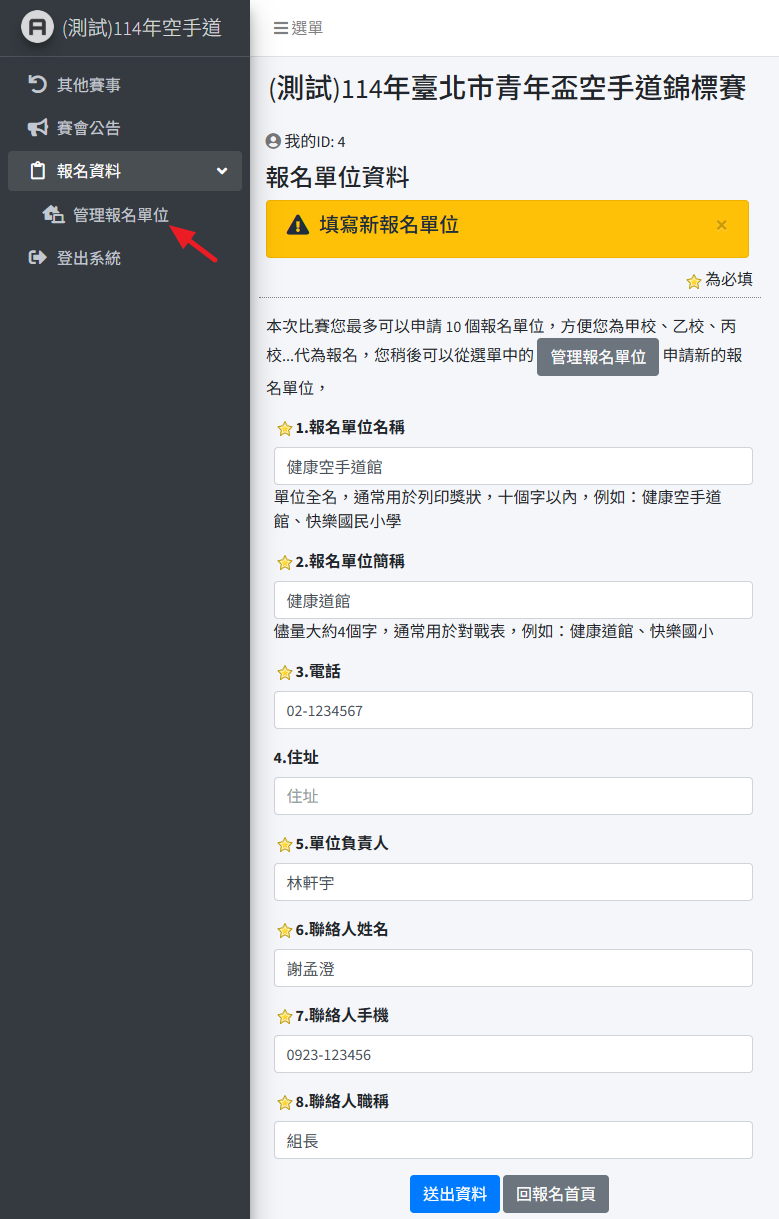This screenshot has width=779, height=1219.
Task: Click the undo icon beside 其他賽事
Action: click(38, 85)
